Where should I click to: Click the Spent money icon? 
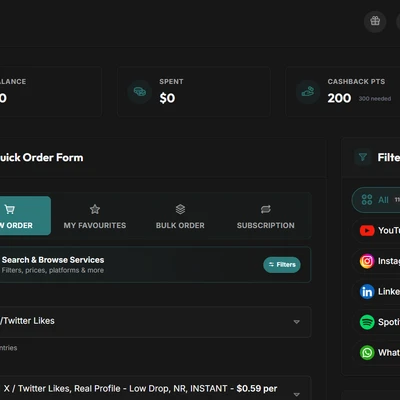pos(140,92)
